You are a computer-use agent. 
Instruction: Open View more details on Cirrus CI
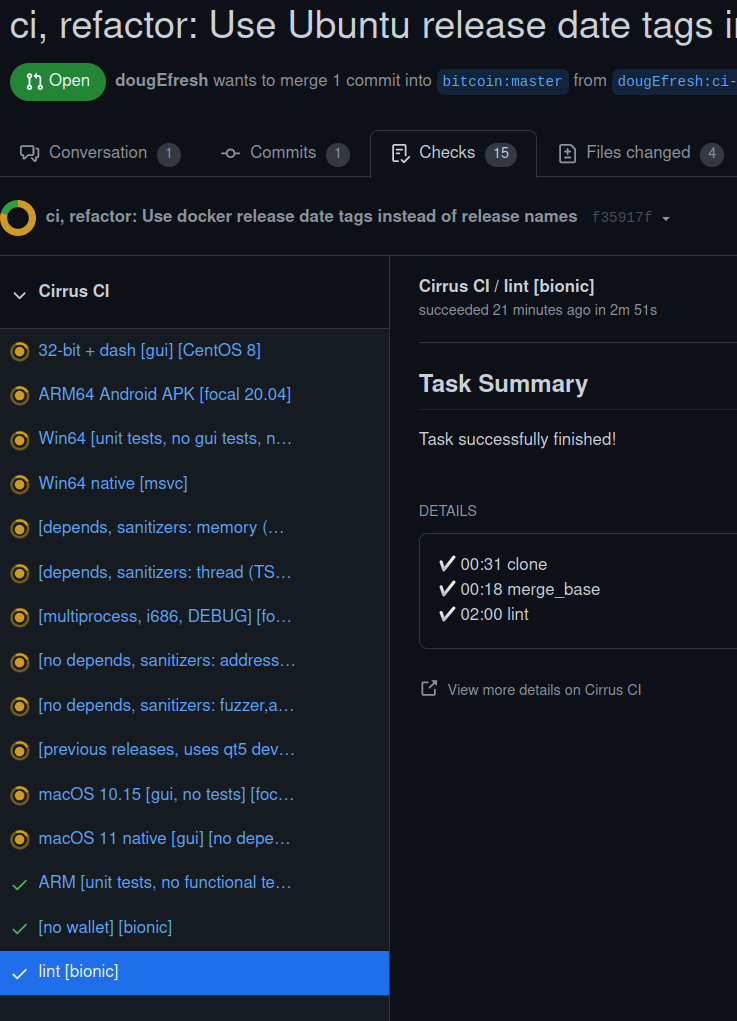[544, 690]
